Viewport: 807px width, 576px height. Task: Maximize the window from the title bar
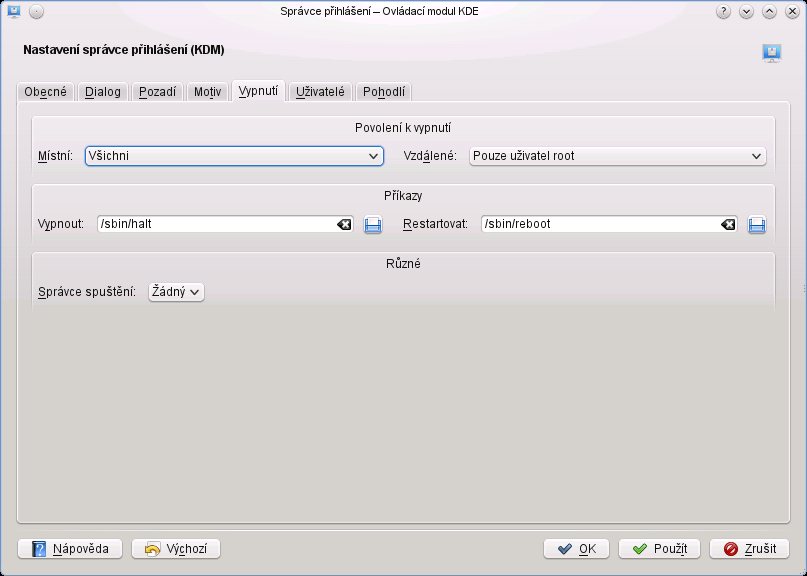tap(769, 11)
